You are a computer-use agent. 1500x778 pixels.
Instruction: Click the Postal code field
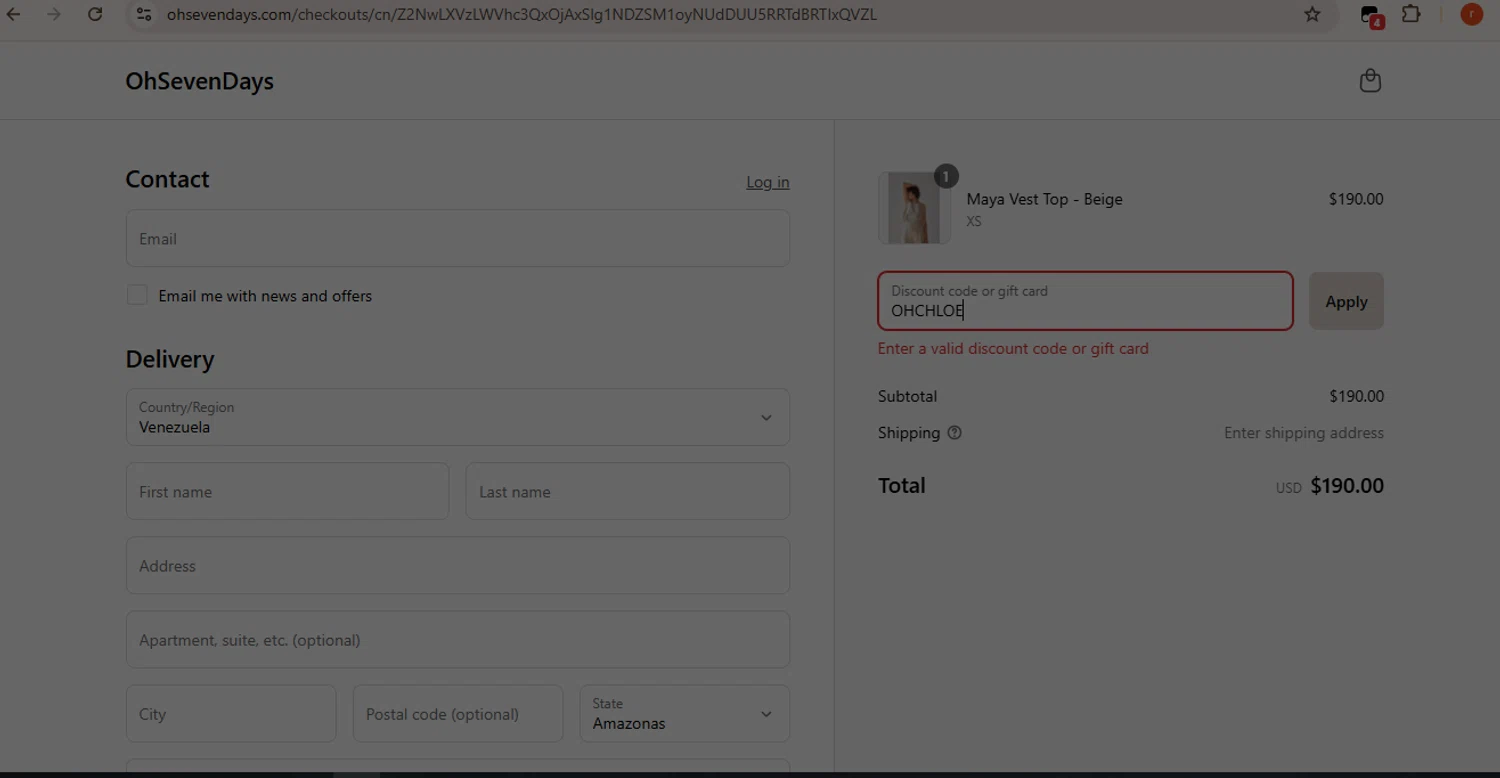pos(458,713)
